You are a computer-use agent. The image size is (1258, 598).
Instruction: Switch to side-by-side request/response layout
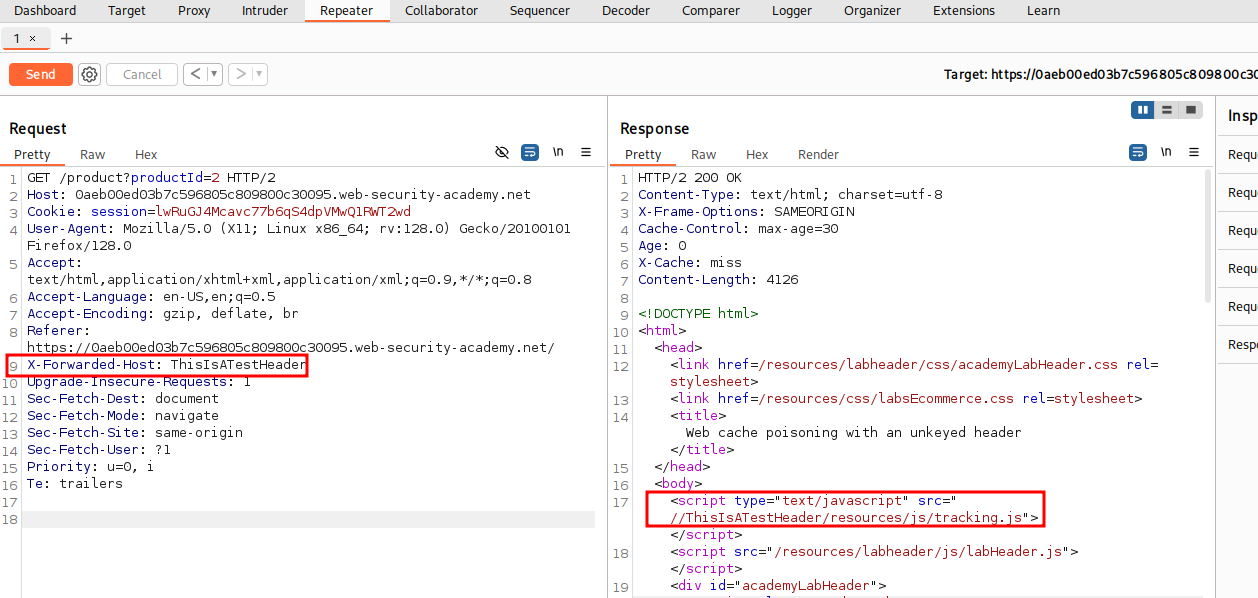point(1143,110)
